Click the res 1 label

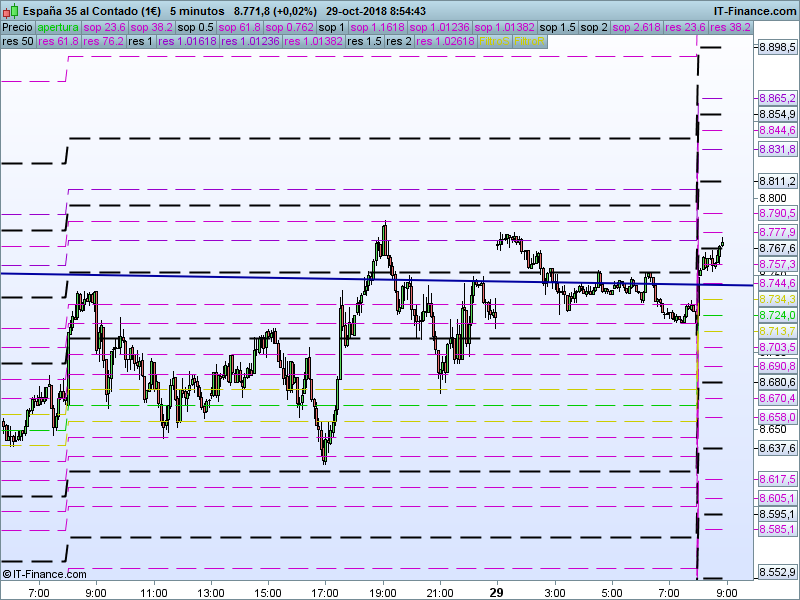(x=140, y=41)
